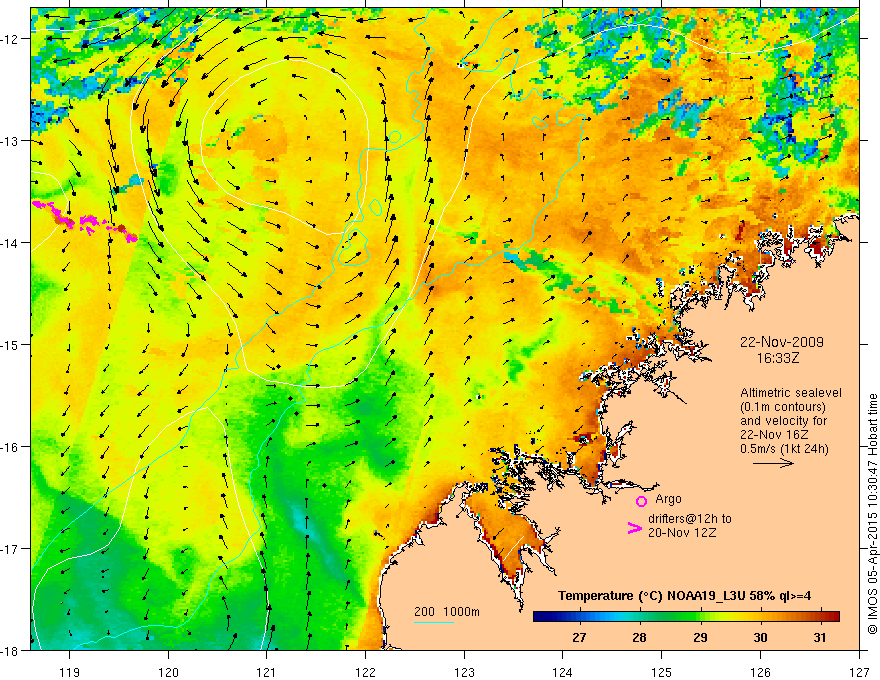Click the latitude axis label -14
The width and height of the screenshot is (880, 680).
(11, 242)
